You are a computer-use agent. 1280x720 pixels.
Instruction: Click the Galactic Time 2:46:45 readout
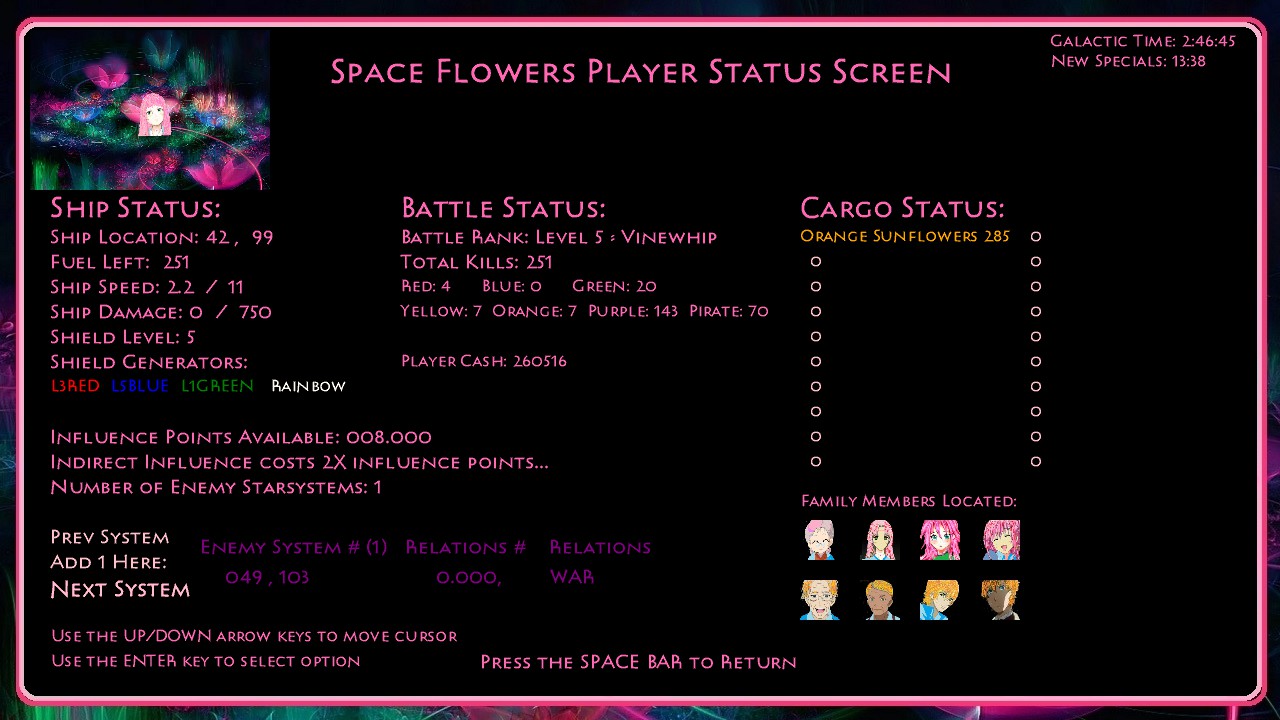1143,42
